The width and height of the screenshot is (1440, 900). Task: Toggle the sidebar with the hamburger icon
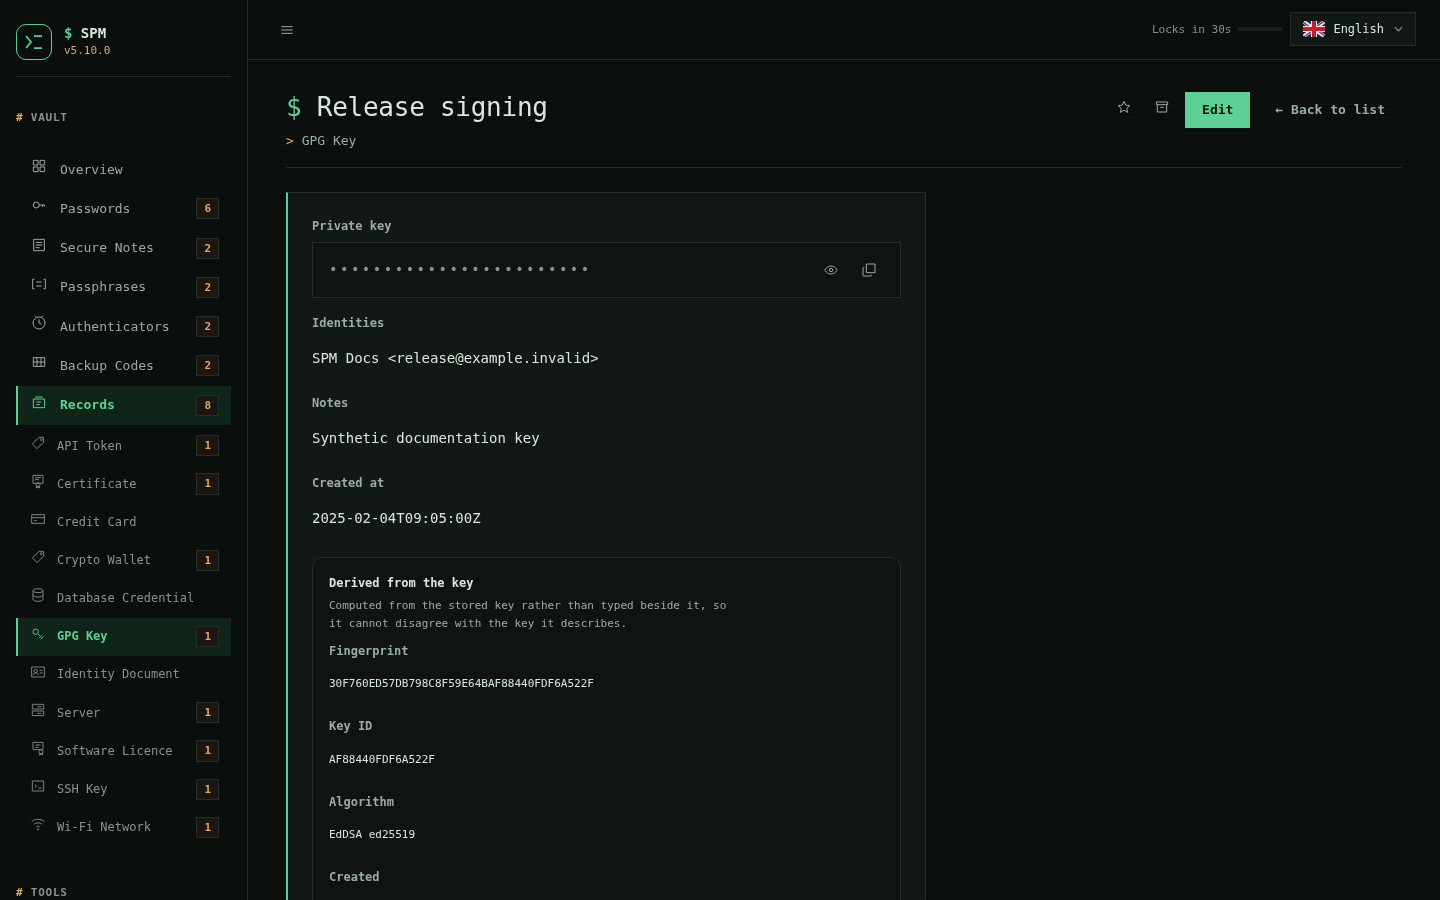[x=287, y=30]
